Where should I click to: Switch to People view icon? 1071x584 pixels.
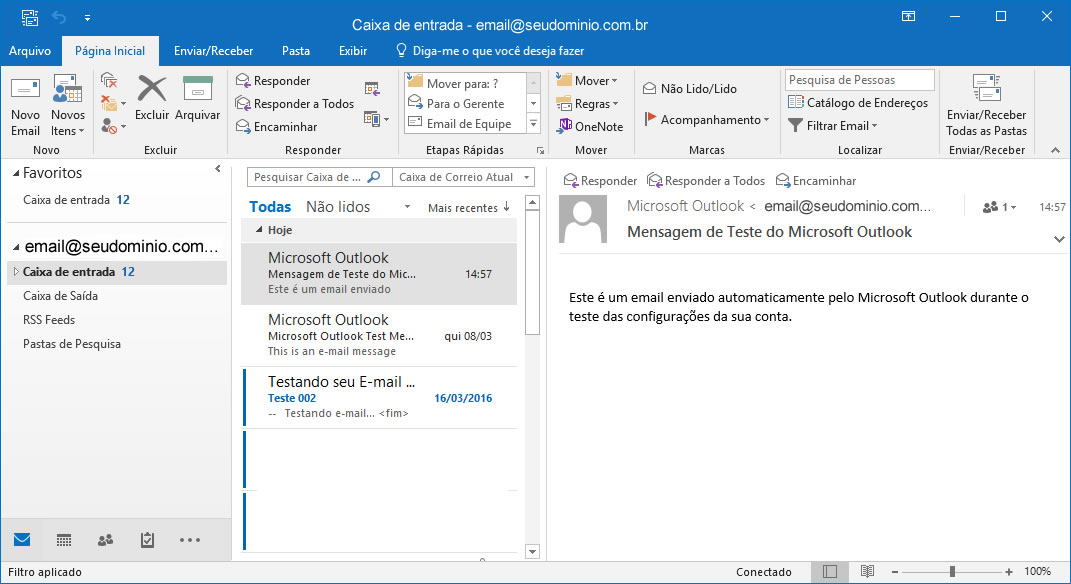point(105,540)
